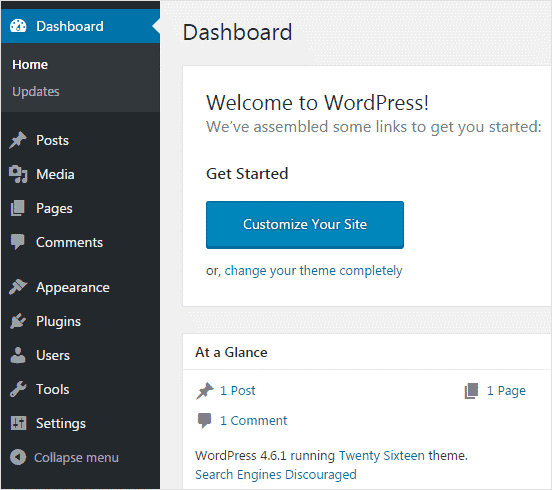
Task: Go to the Plugins menu label
Action: click(x=58, y=322)
